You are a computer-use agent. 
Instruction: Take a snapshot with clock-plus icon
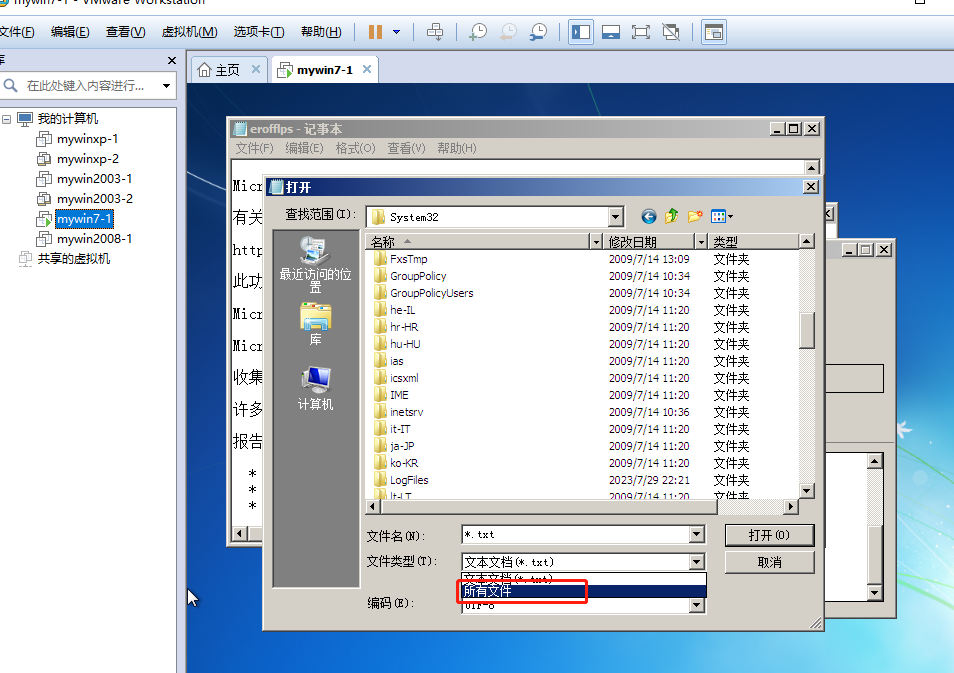[x=478, y=32]
